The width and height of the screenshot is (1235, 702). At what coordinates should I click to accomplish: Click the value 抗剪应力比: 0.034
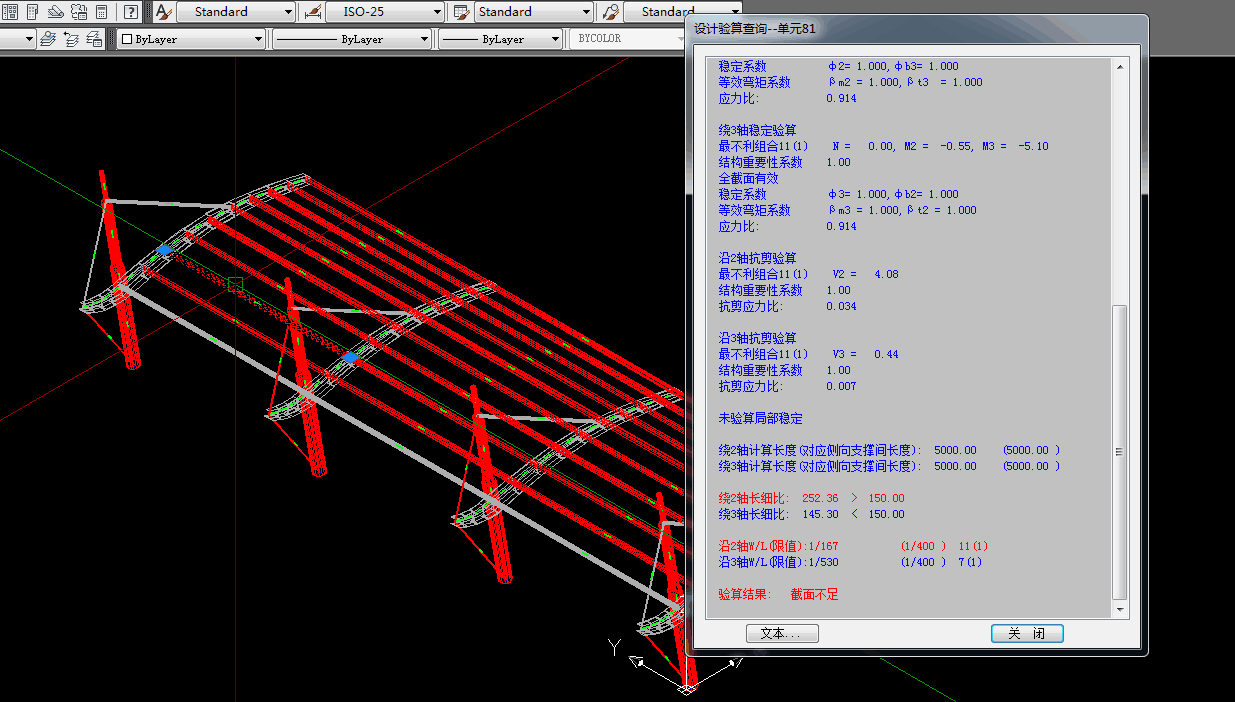pyautogui.click(x=787, y=306)
